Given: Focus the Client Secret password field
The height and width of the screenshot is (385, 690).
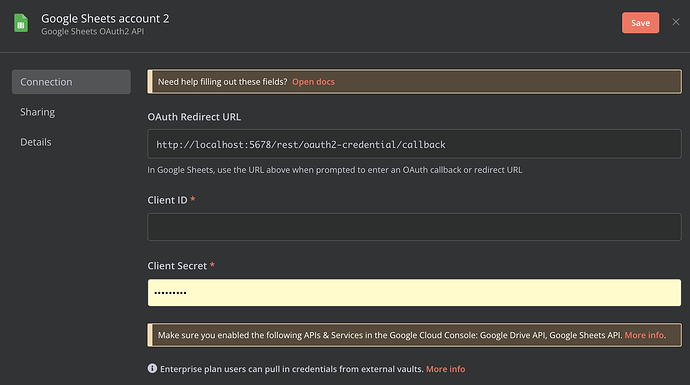Looking at the screenshot, I should click(414, 293).
